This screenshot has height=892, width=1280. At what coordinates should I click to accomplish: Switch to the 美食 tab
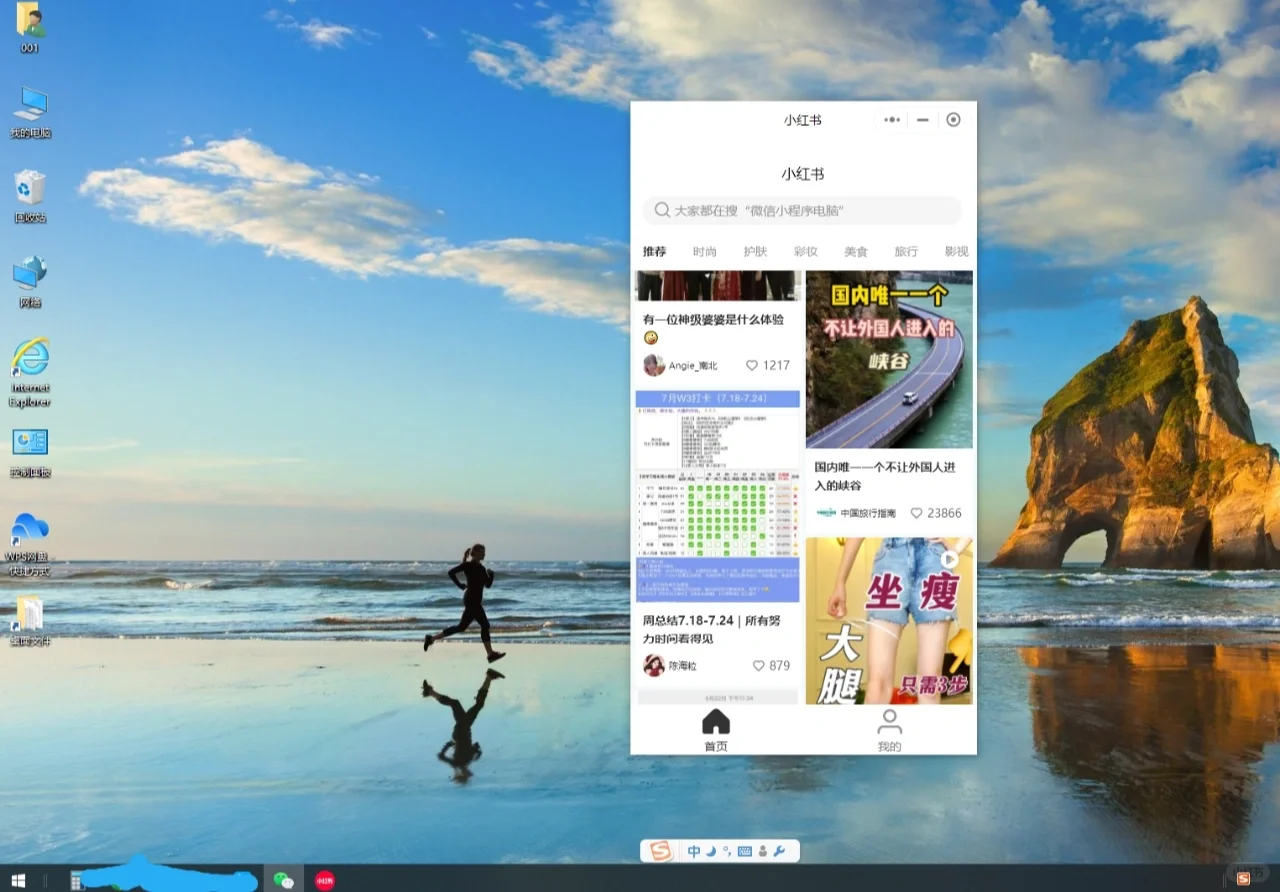[856, 252]
